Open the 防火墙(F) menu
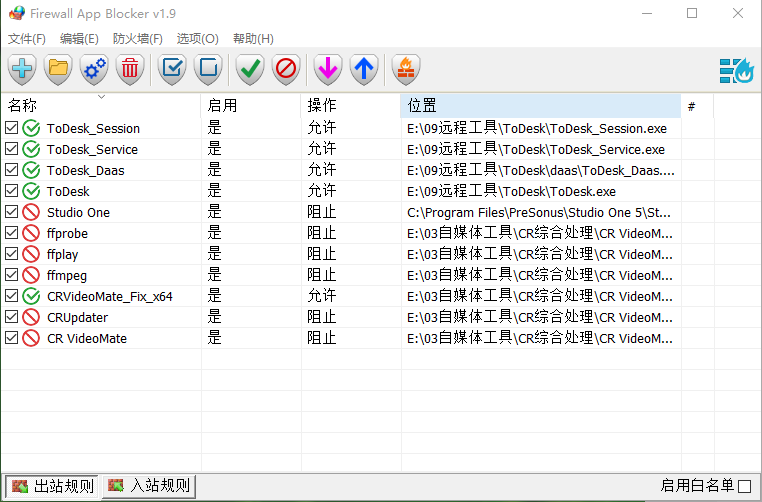Screen dimensions: 762x502 pyautogui.click(x=138, y=38)
